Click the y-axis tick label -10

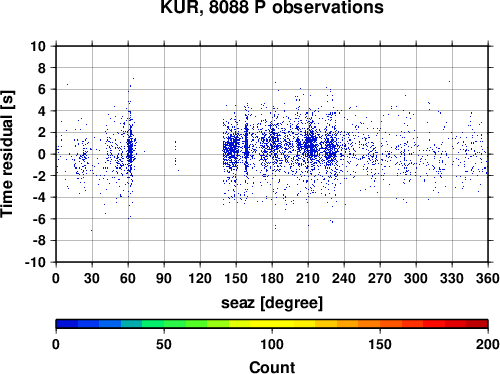pos(35,262)
